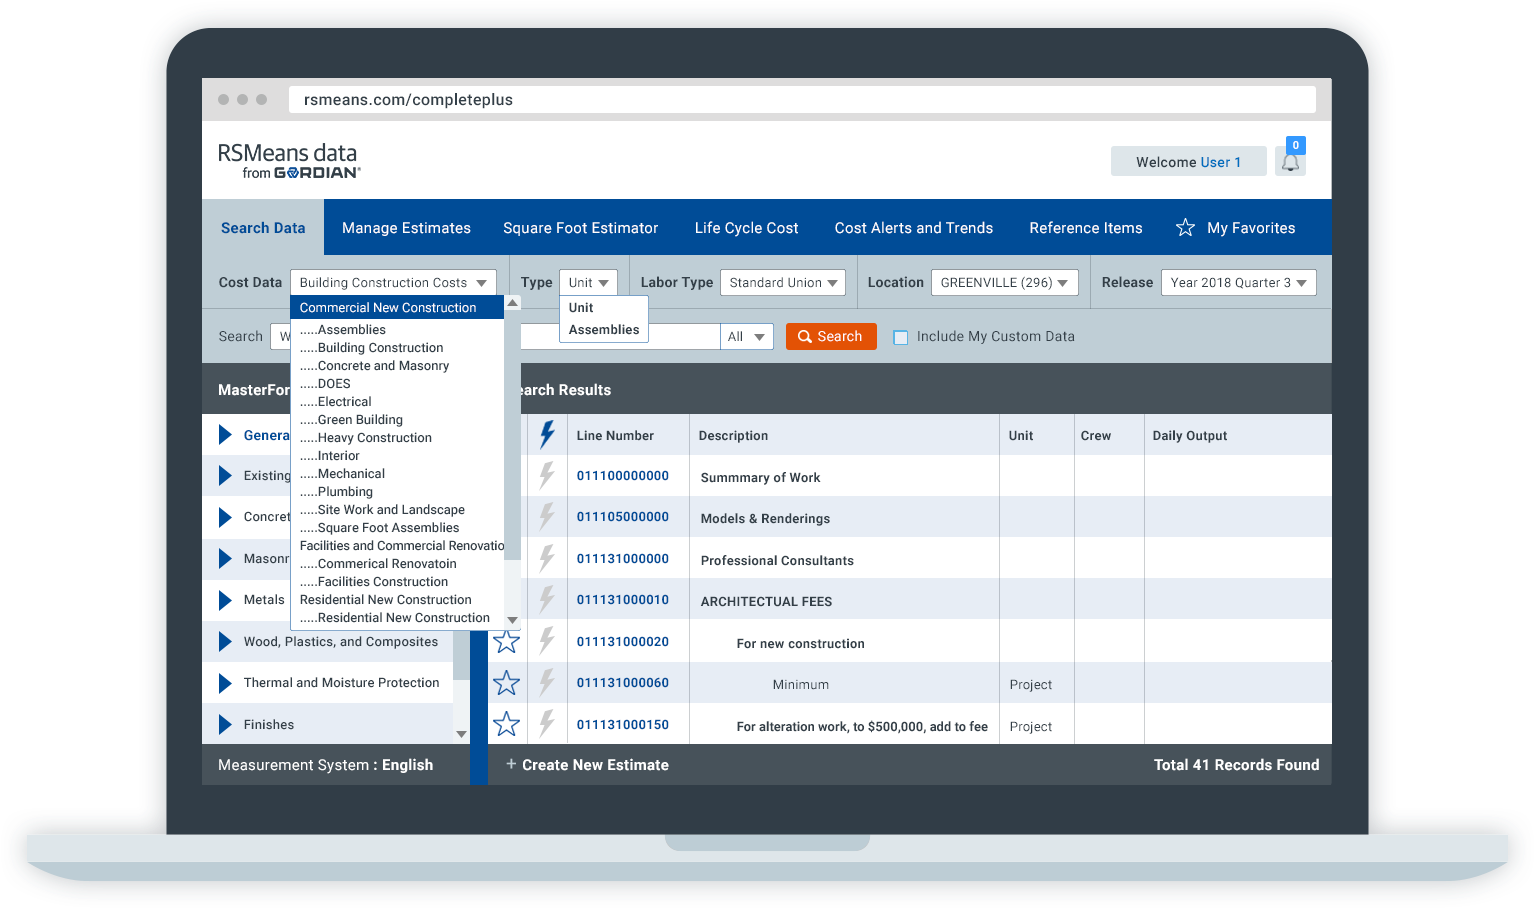Open line number 011100000000 link

coord(622,476)
